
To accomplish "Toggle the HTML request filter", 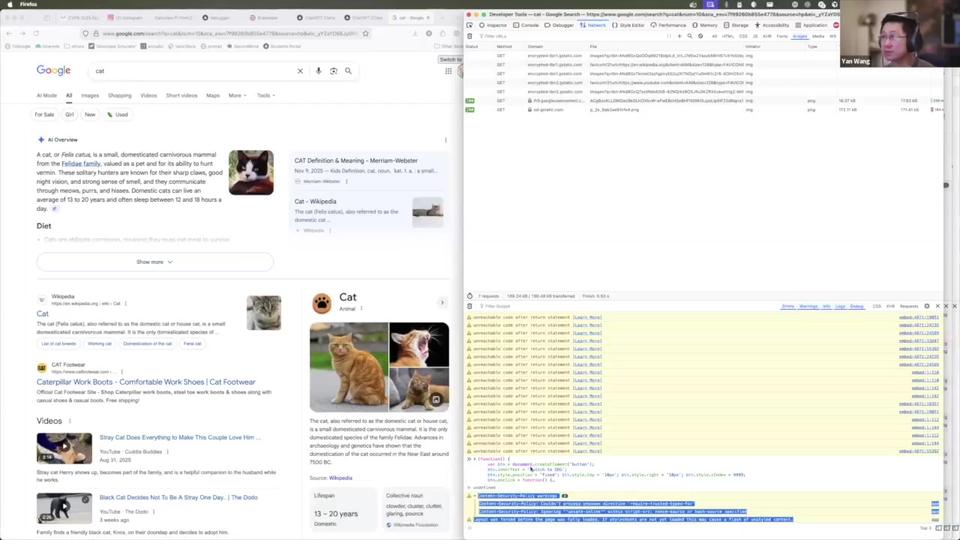I will pos(728,36).
